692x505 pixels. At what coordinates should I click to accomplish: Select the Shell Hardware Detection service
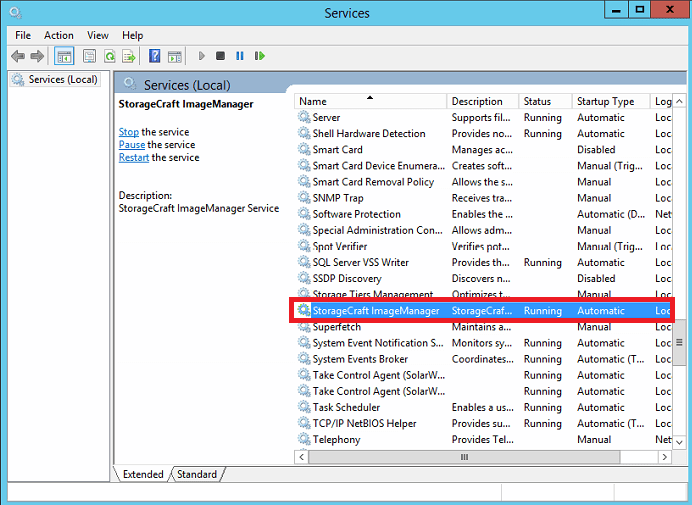tap(483, 133)
